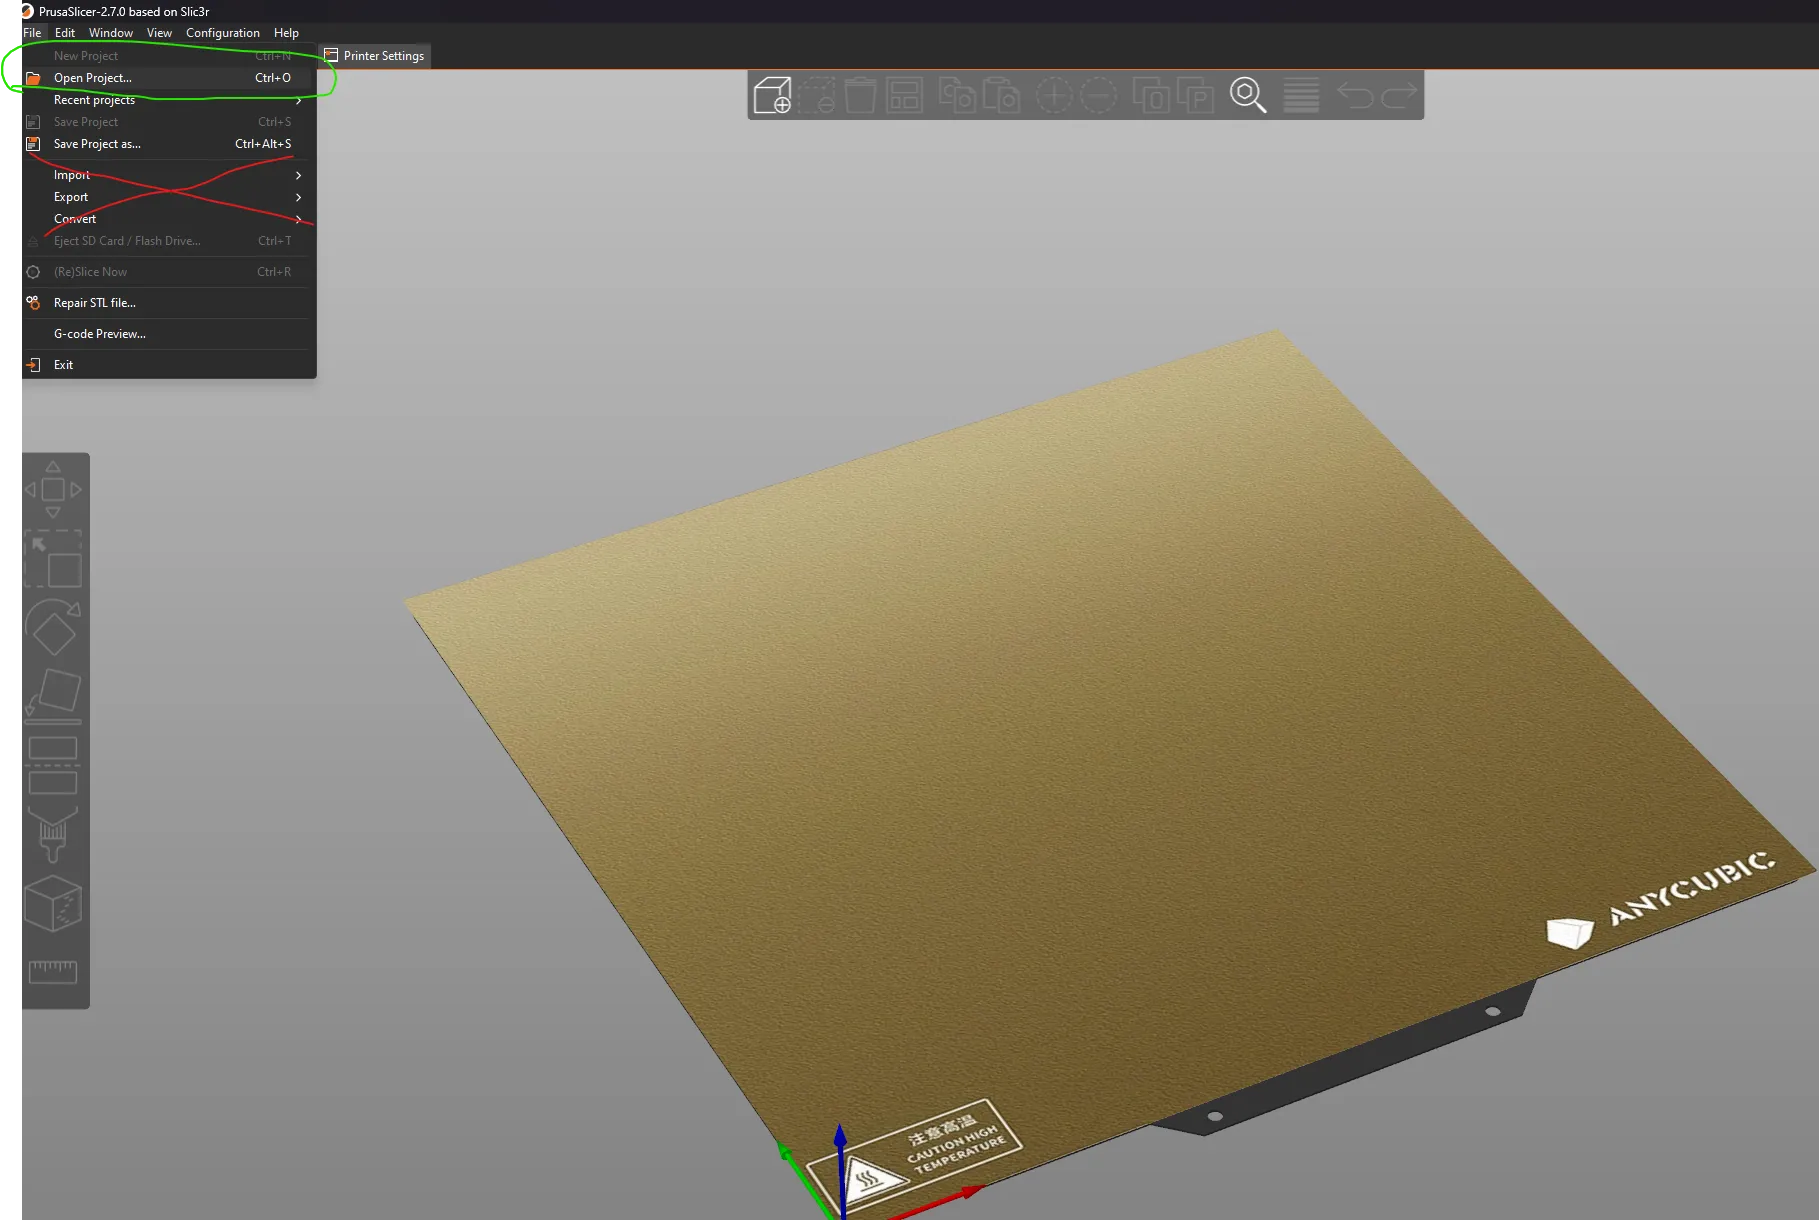Click the Add object cube icon
Viewport: 1819px width, 1220px height.
772,96
